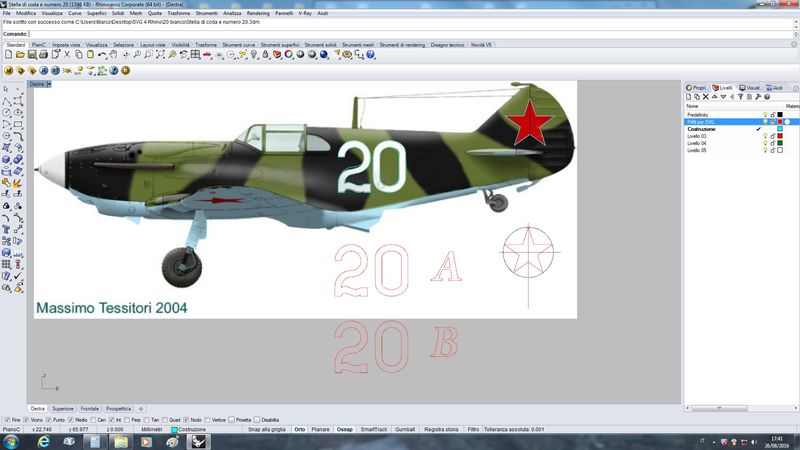Viewport: 800px width, 450px height.
Task: Toggle the Fine osnap checkbox
Action: pyautogui.click(x=7, y=420)
